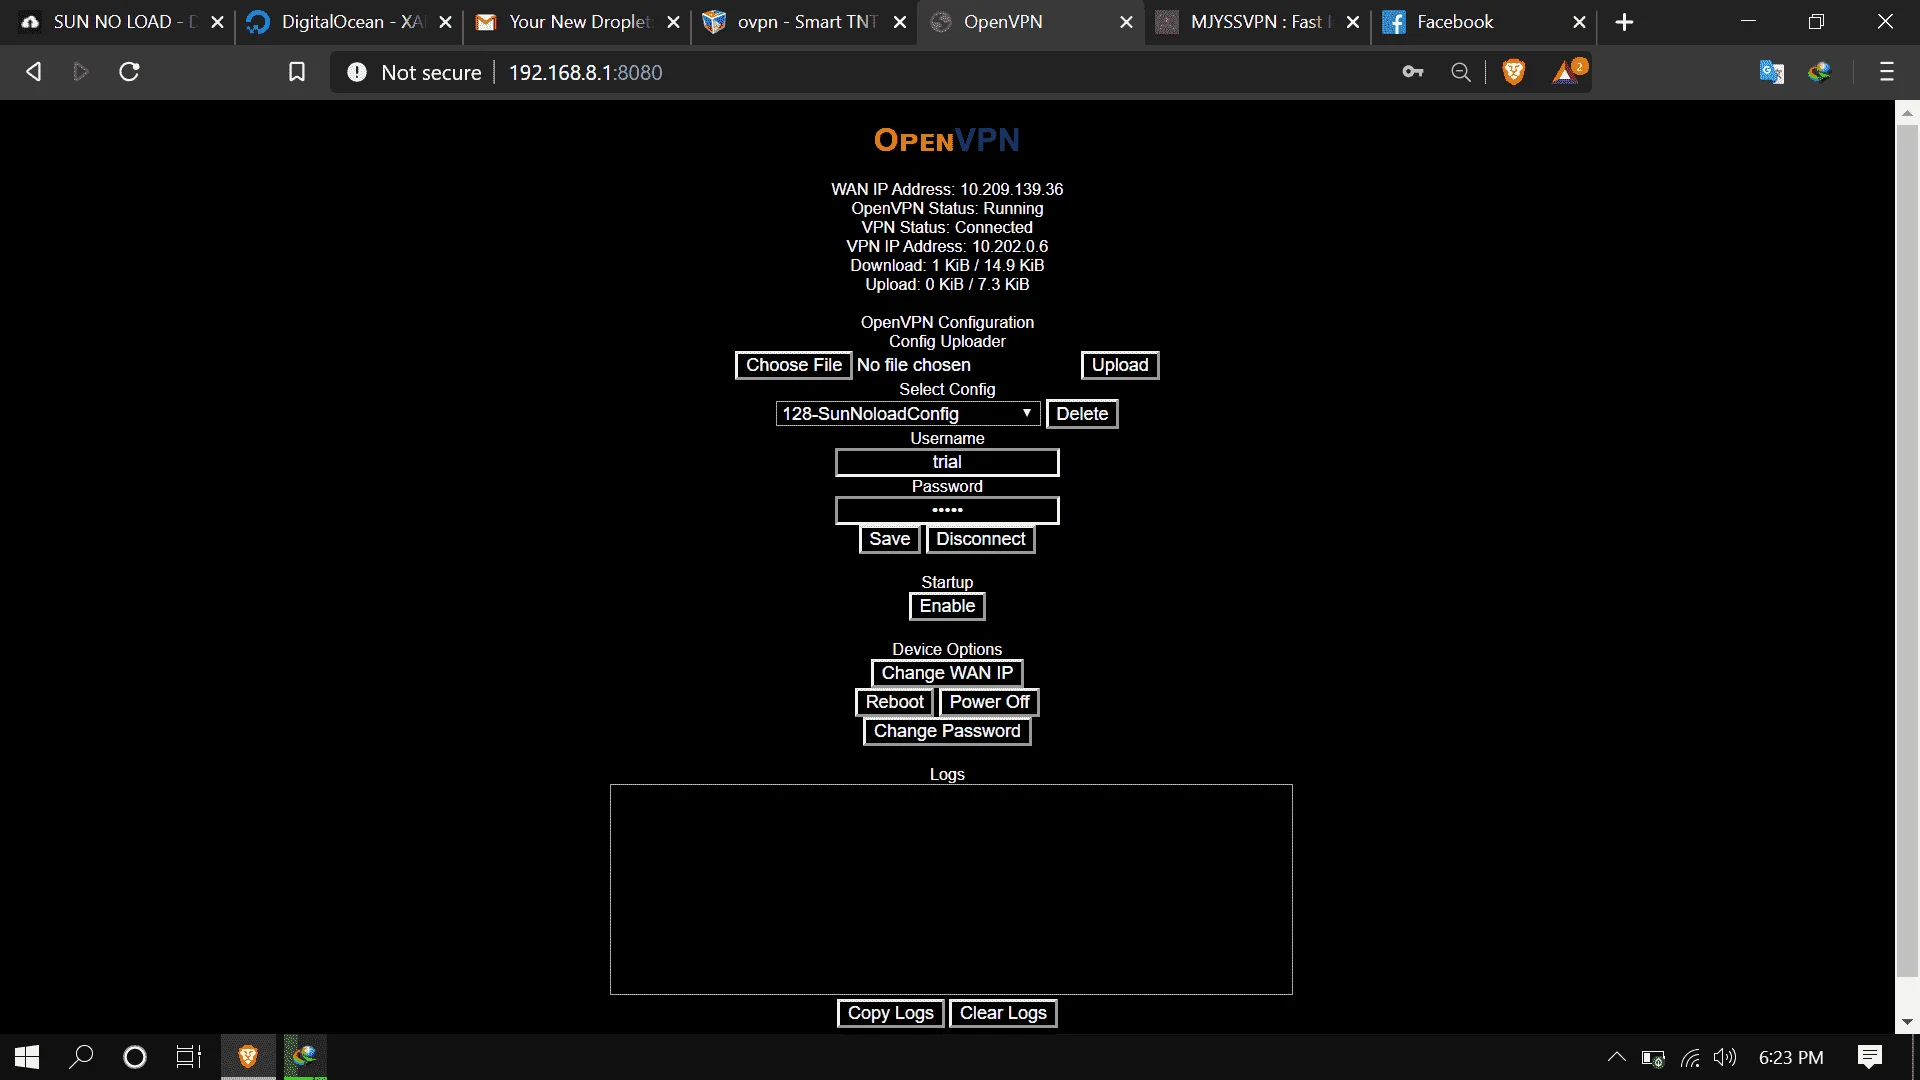Close the Facebook tab
Screen dimensions: 1920x1080
pos(1580,22)
